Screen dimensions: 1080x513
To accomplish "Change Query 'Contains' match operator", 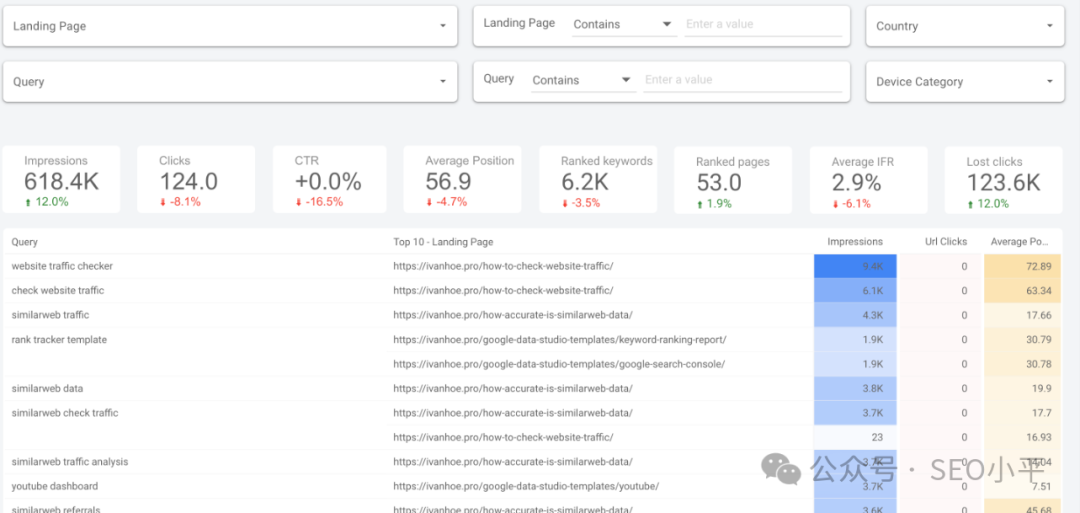I will (581, 80).
